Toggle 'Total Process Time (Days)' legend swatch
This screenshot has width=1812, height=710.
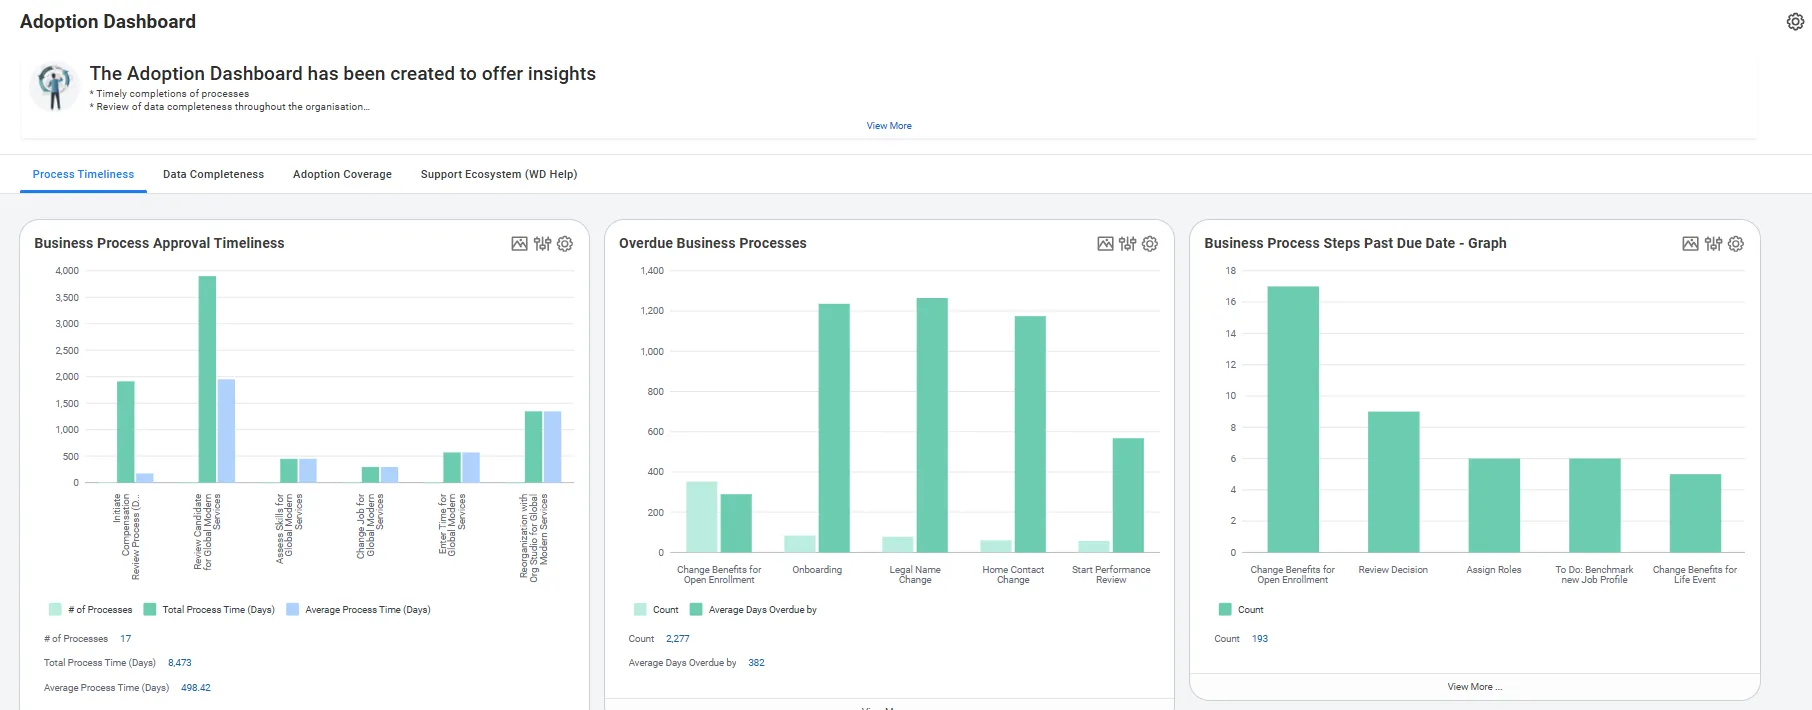point(150,609)
